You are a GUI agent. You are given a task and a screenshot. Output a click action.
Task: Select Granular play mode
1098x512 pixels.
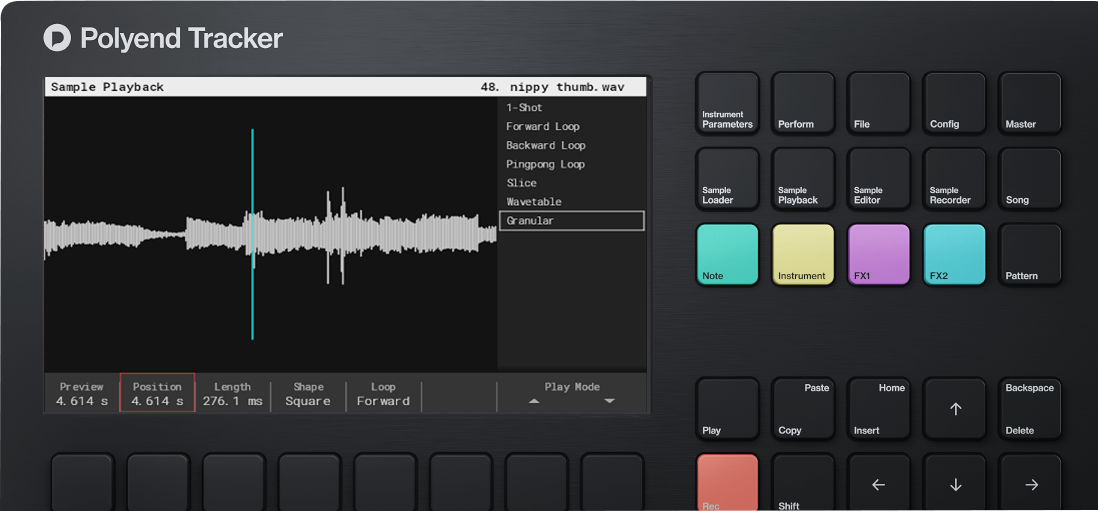[571, 221]
